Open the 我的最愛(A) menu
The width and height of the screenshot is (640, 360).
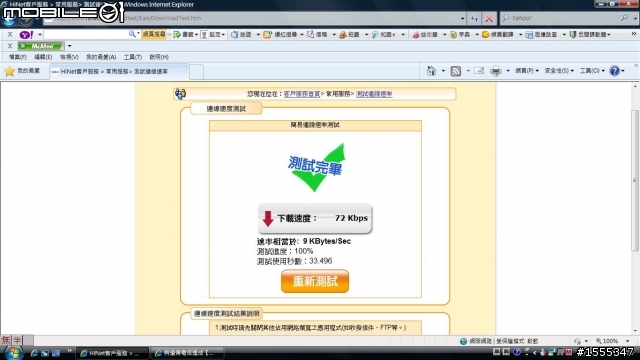pyautogui.click(x=101, y=57)
